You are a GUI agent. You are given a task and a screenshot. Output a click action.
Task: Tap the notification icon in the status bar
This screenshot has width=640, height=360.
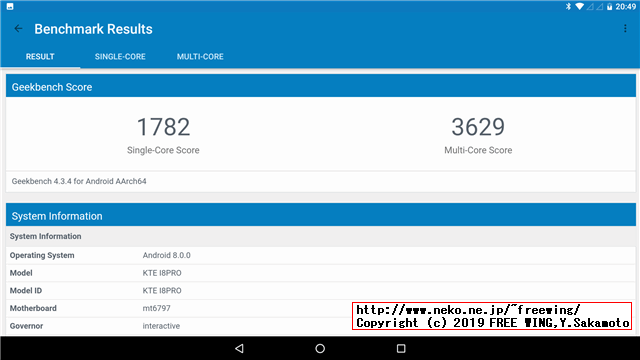coord(10,7)
